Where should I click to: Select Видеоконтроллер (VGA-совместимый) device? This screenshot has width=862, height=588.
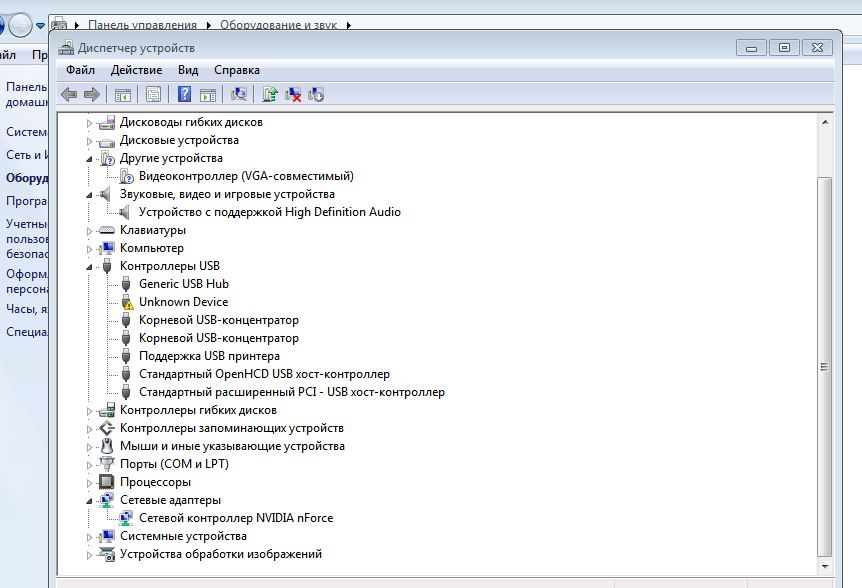245,176
